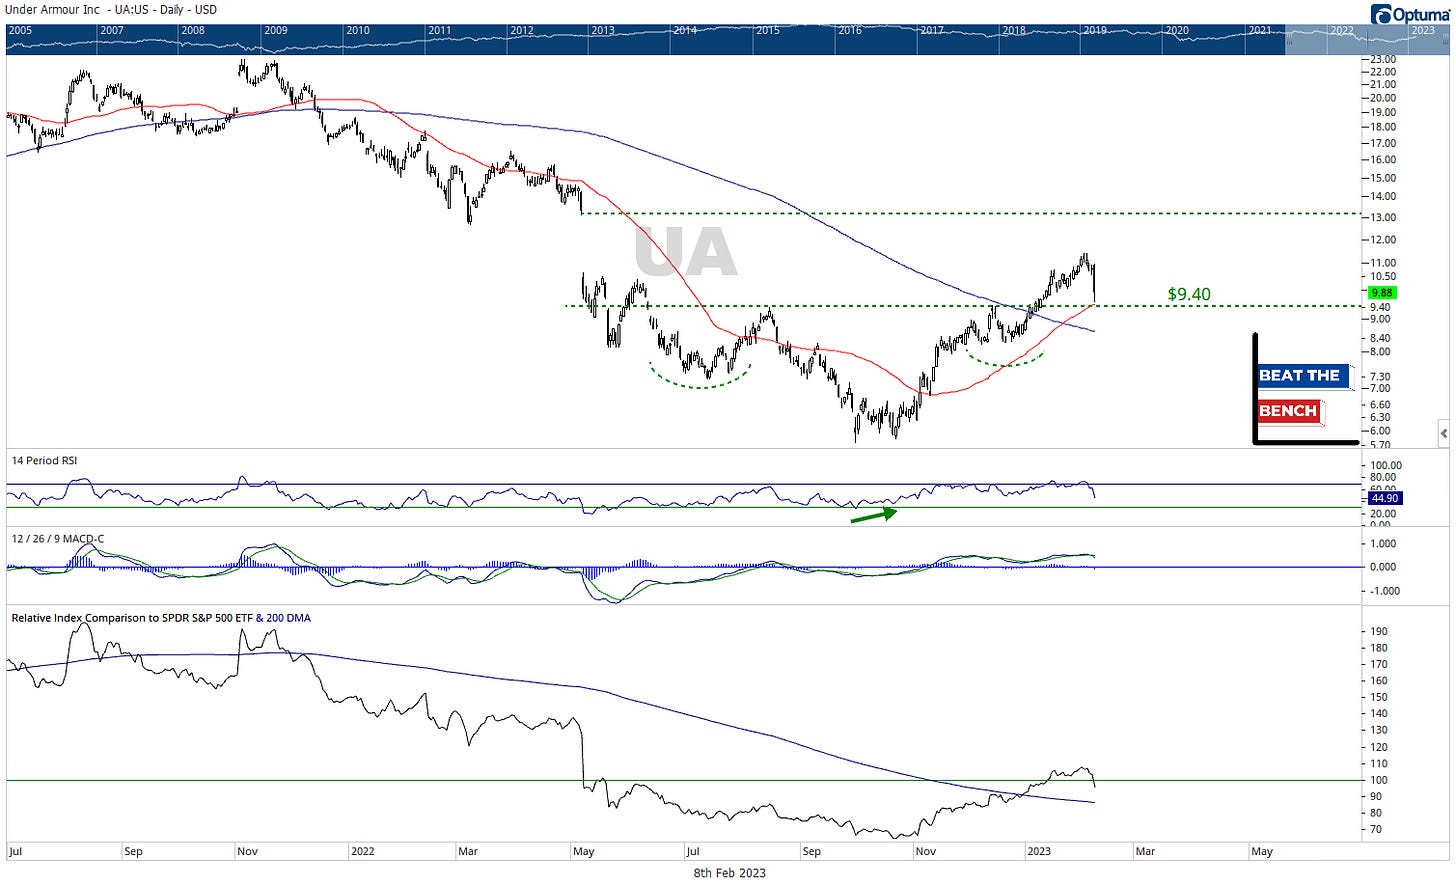Screen dimensions: 1456x892
Task: Click the green arrow annotation in RSI panel
Action: pyautogui.click(x=873, y=516)
